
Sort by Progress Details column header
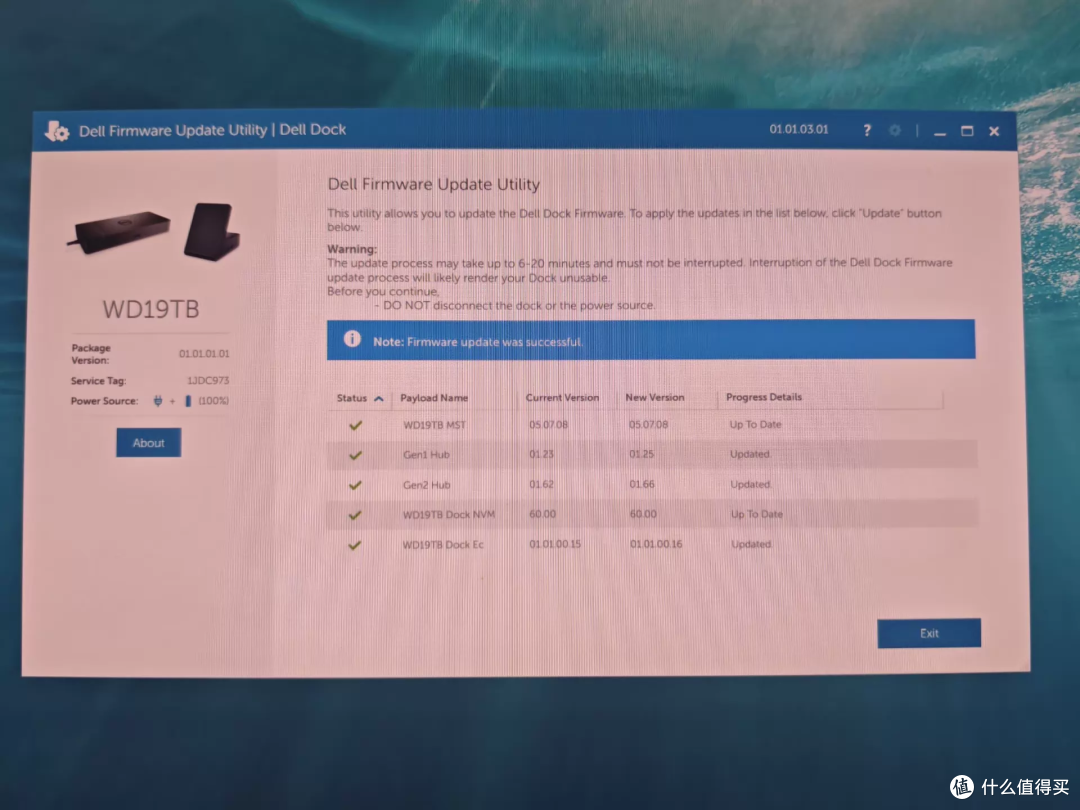click(x=764, y=397)
